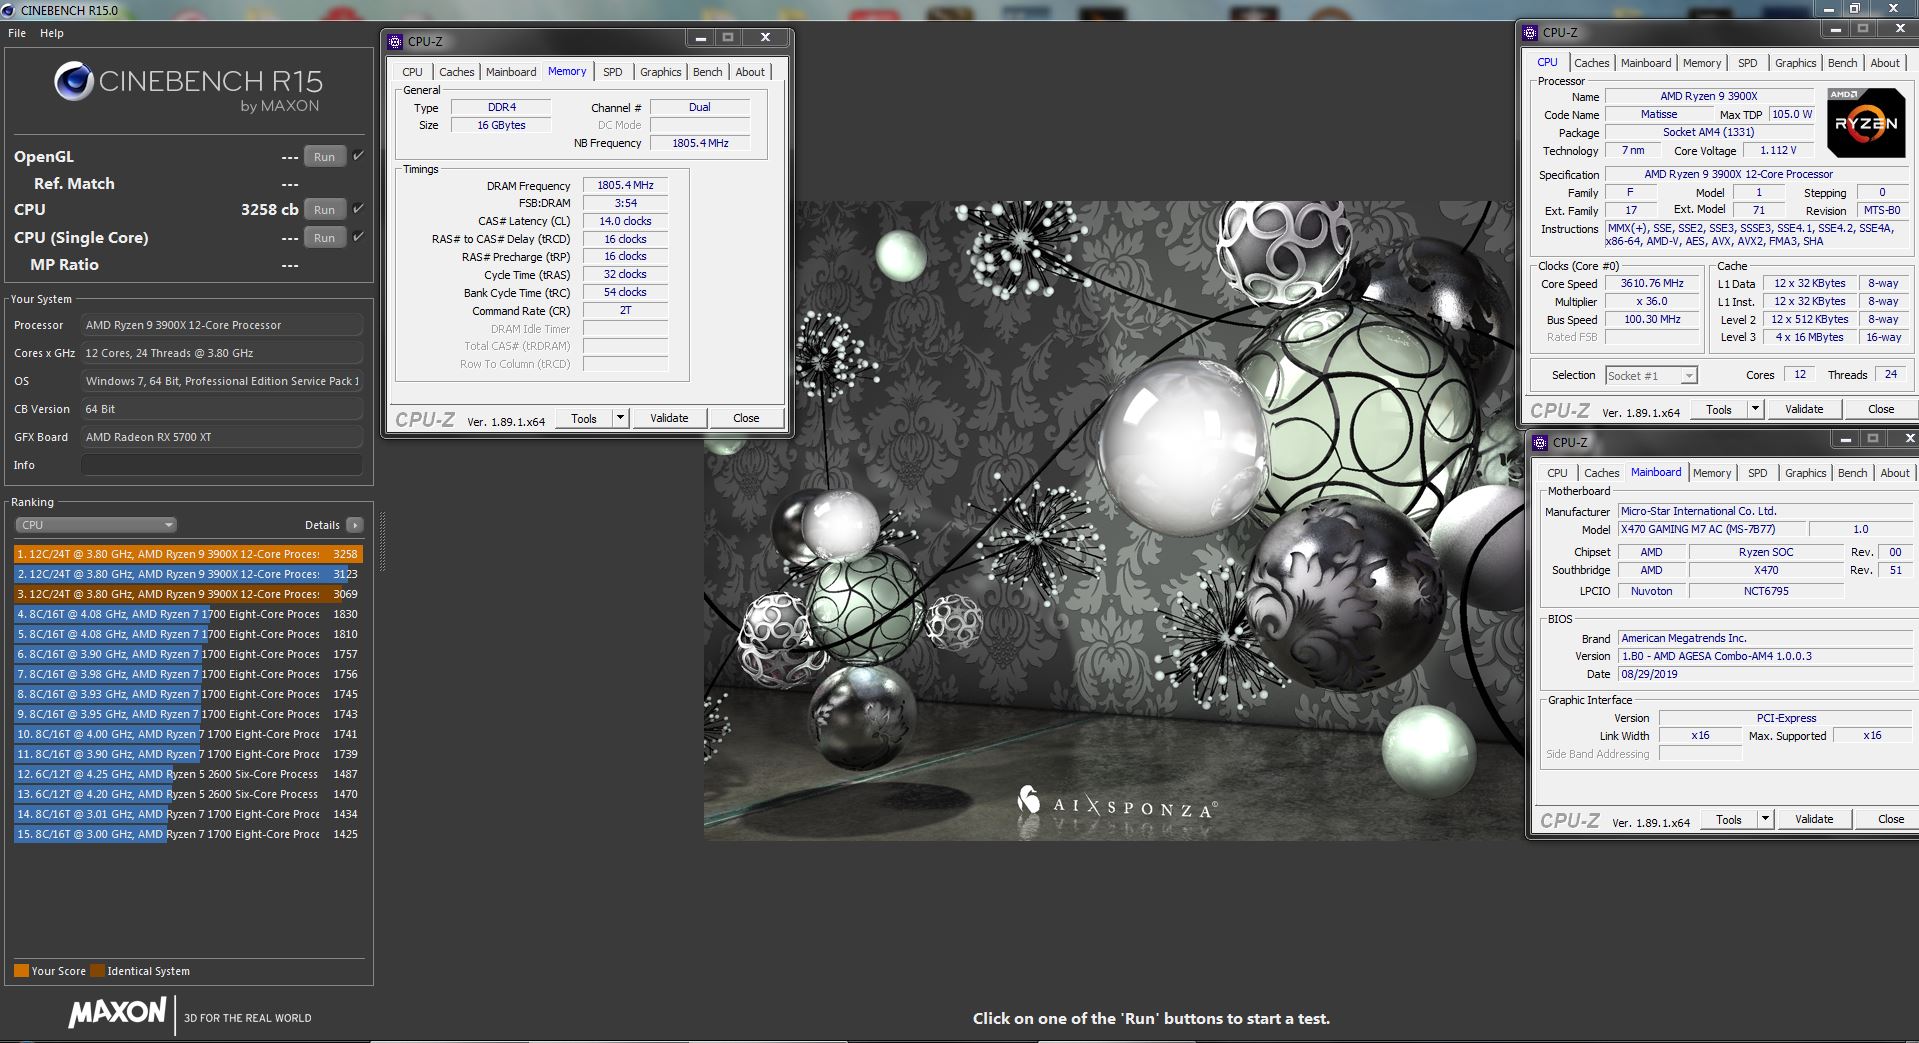Open the Help menu in Cinebench
1919x1043 pixels.
click(x=51, y=33)
